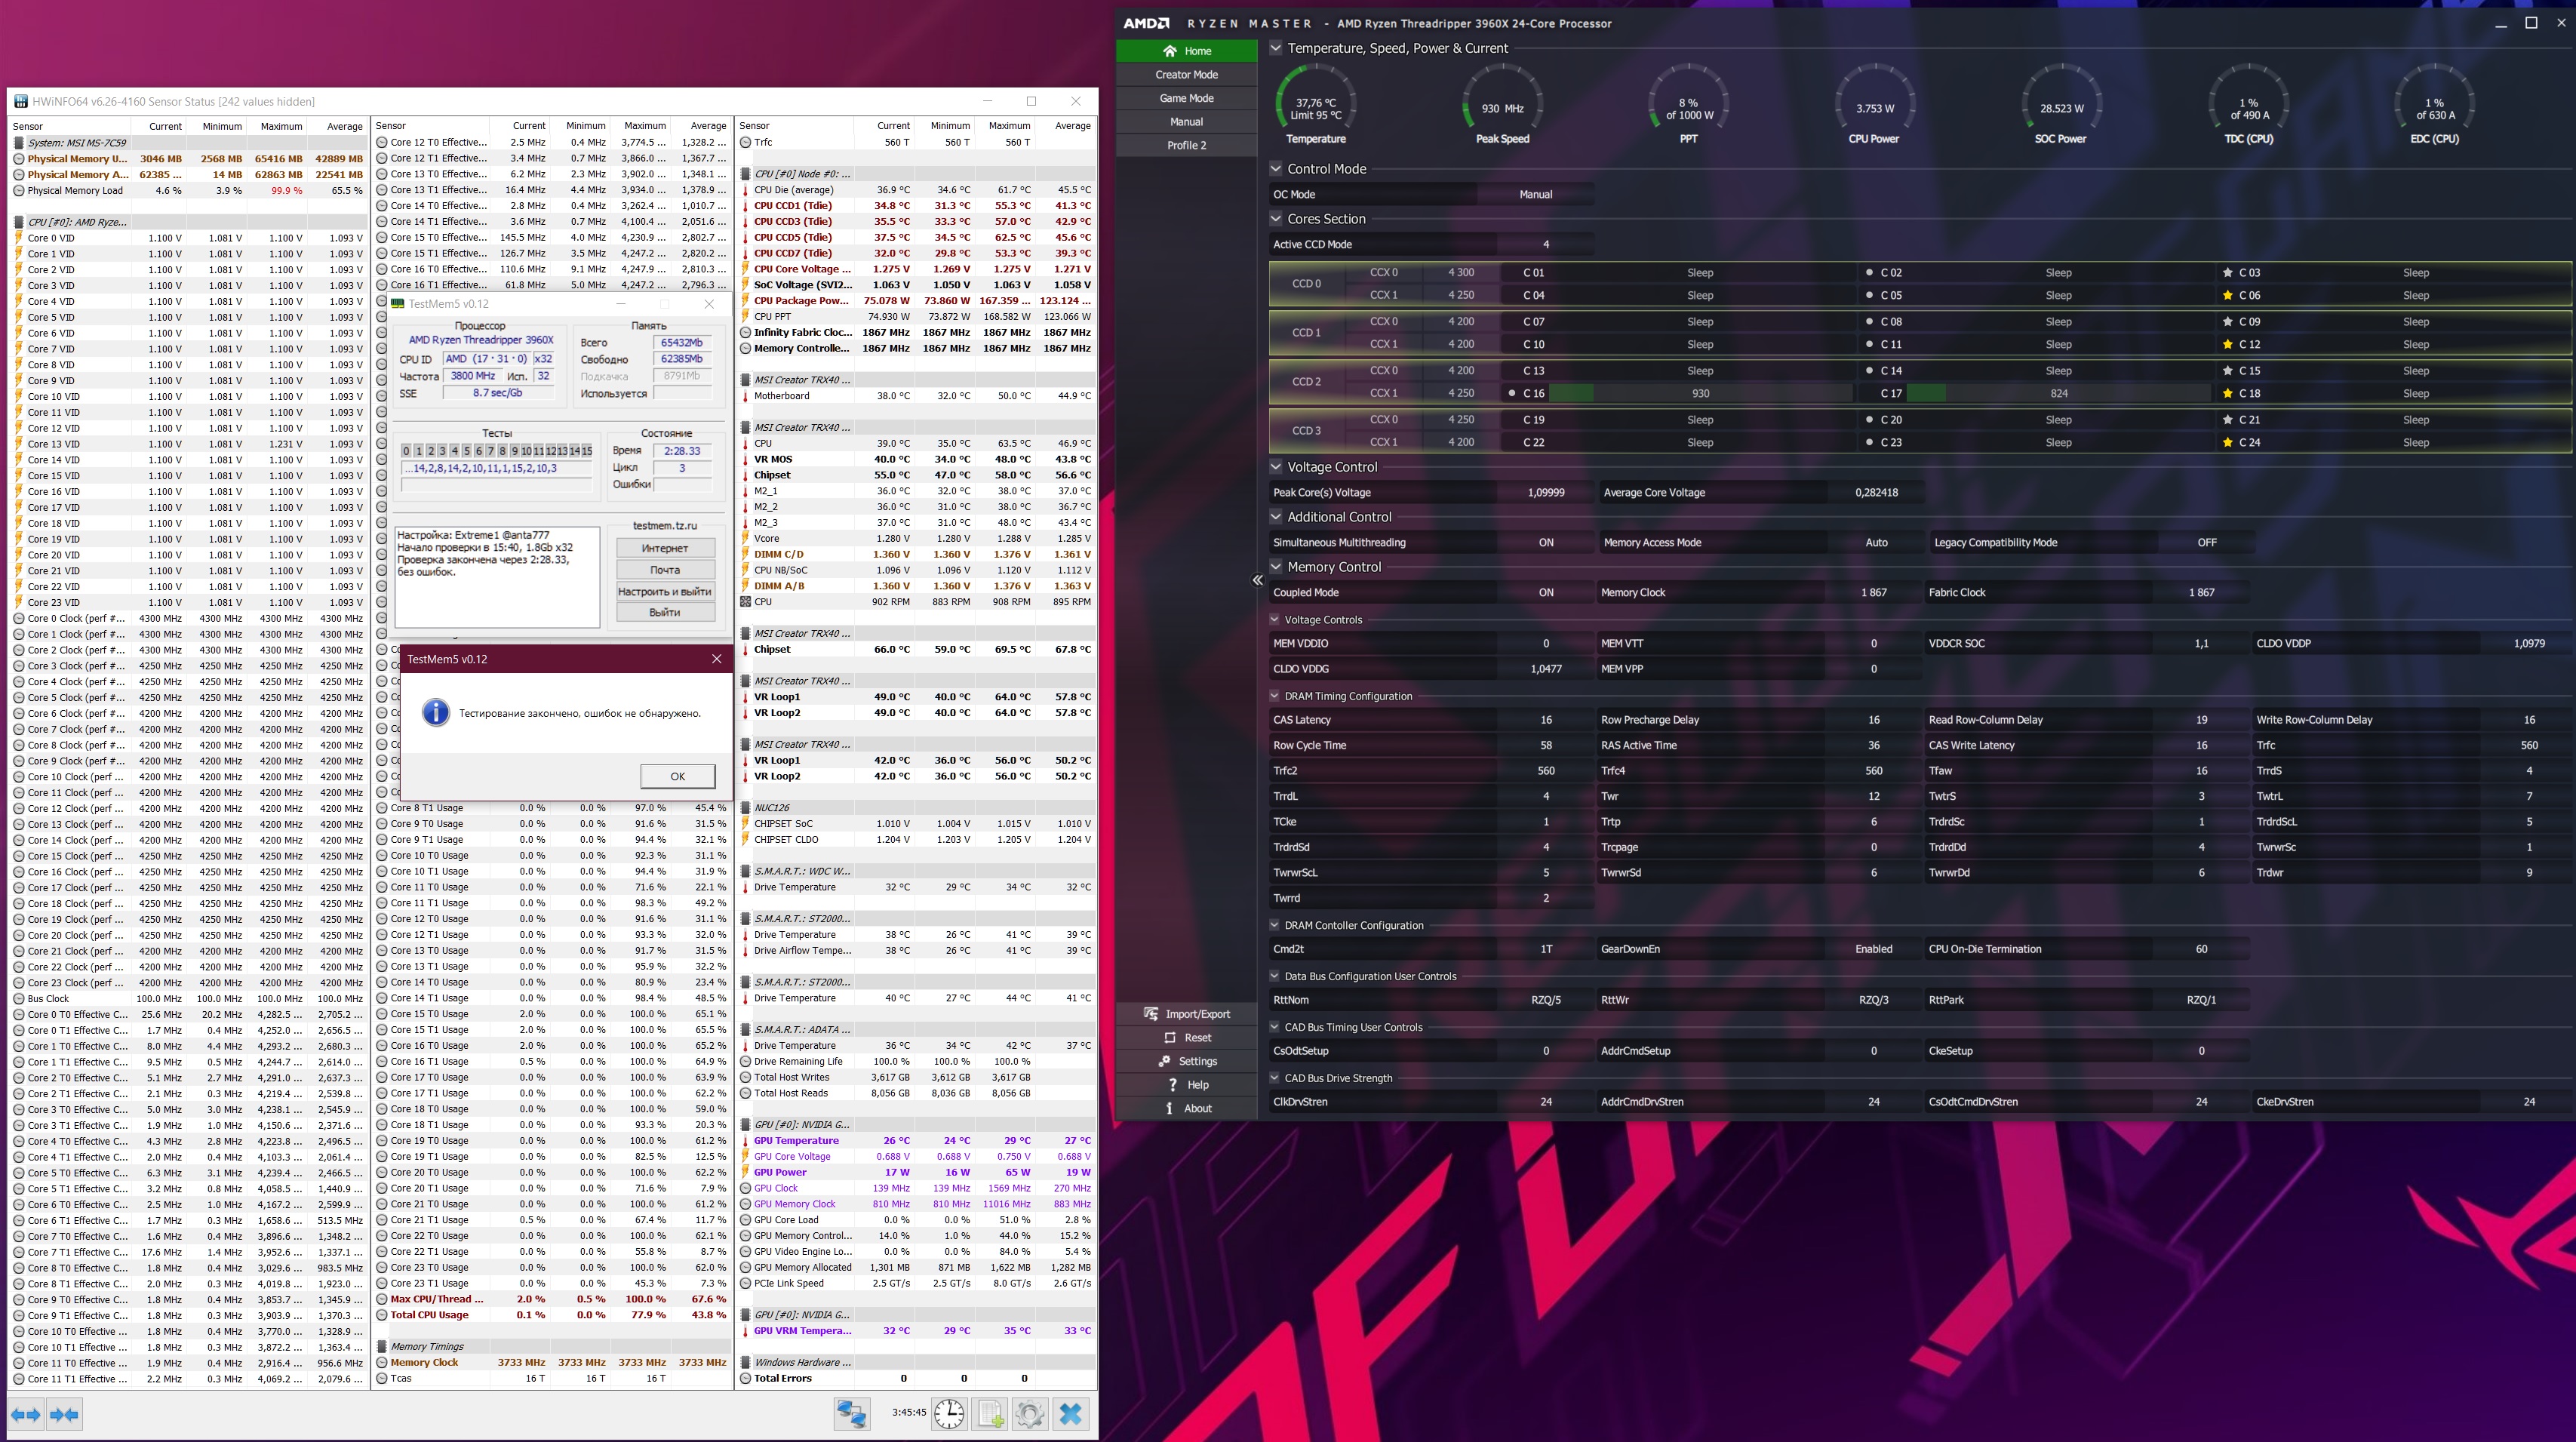Viewport: 2576px width, 1442px height.
Task: Click the CAS Latency value field
Action: tap(1546, 720)
